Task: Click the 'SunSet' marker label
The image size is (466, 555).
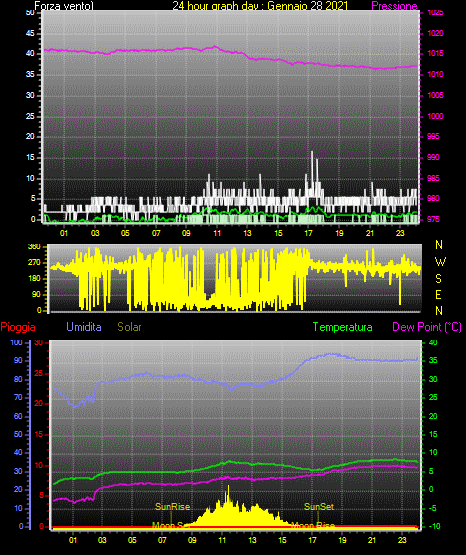Action: tap(319, 507)
